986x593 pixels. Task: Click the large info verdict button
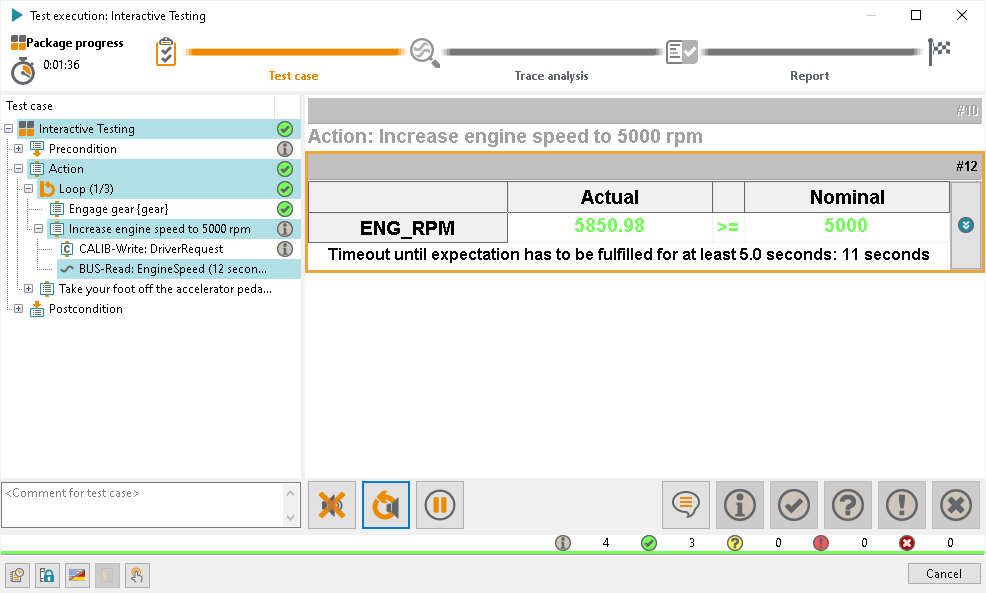click(740, 505)
